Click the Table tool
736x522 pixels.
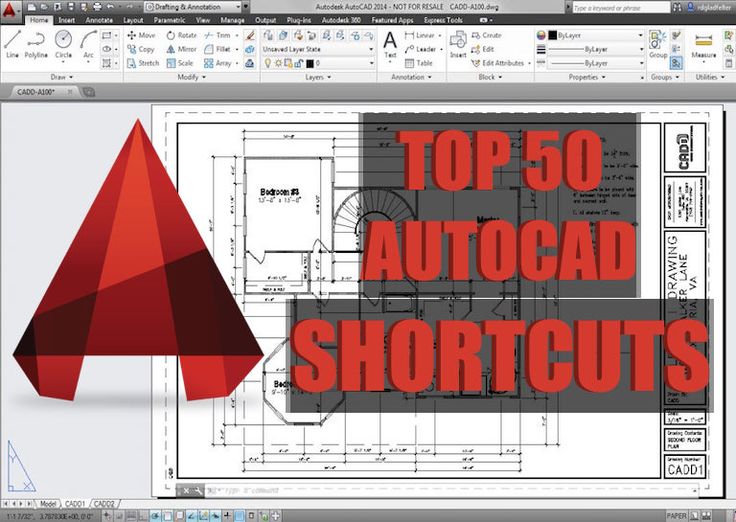418,63
